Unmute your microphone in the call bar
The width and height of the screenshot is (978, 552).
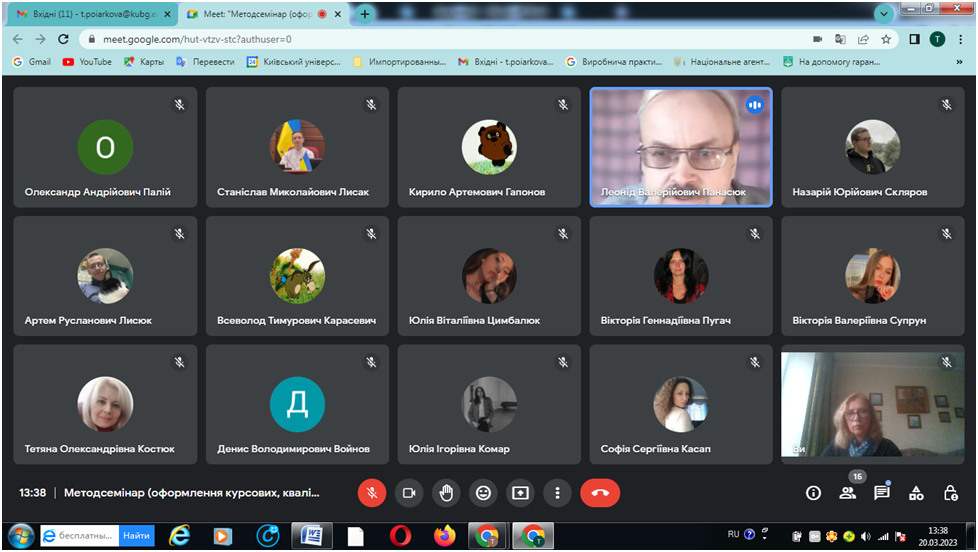tap(371, 493)
